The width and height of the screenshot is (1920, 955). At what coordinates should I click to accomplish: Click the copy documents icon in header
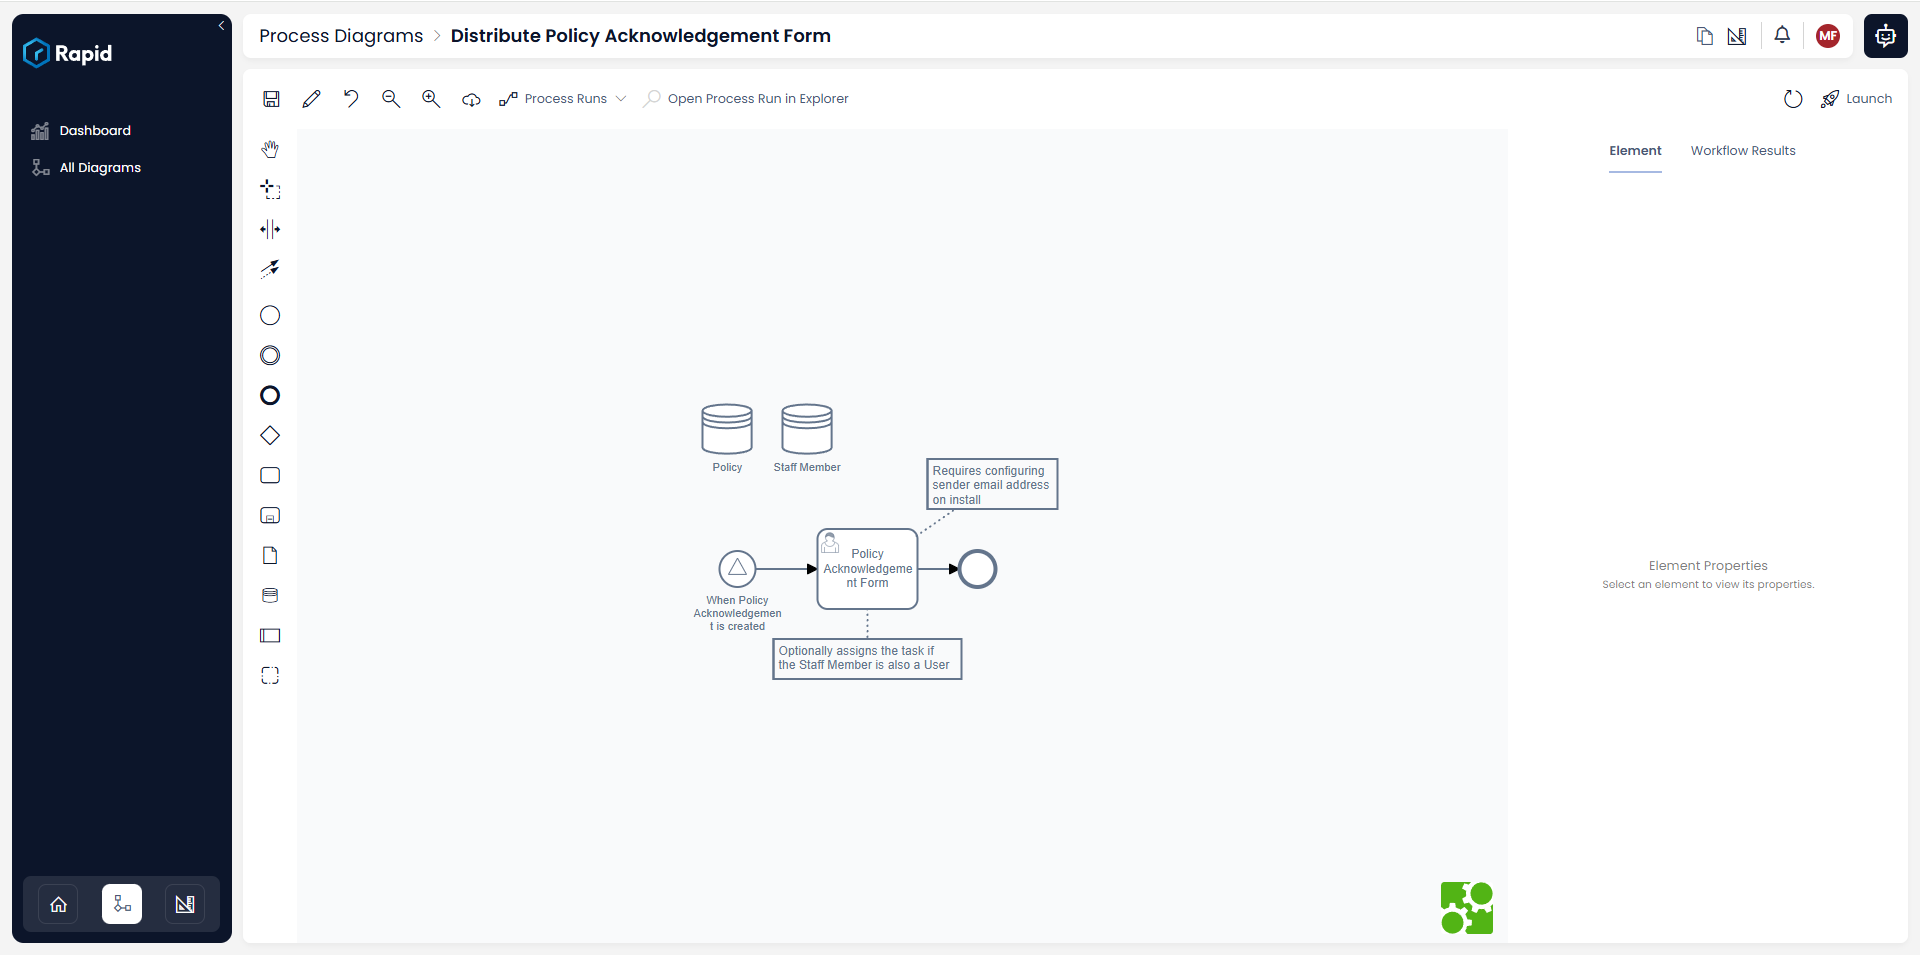pos(1705,36)
